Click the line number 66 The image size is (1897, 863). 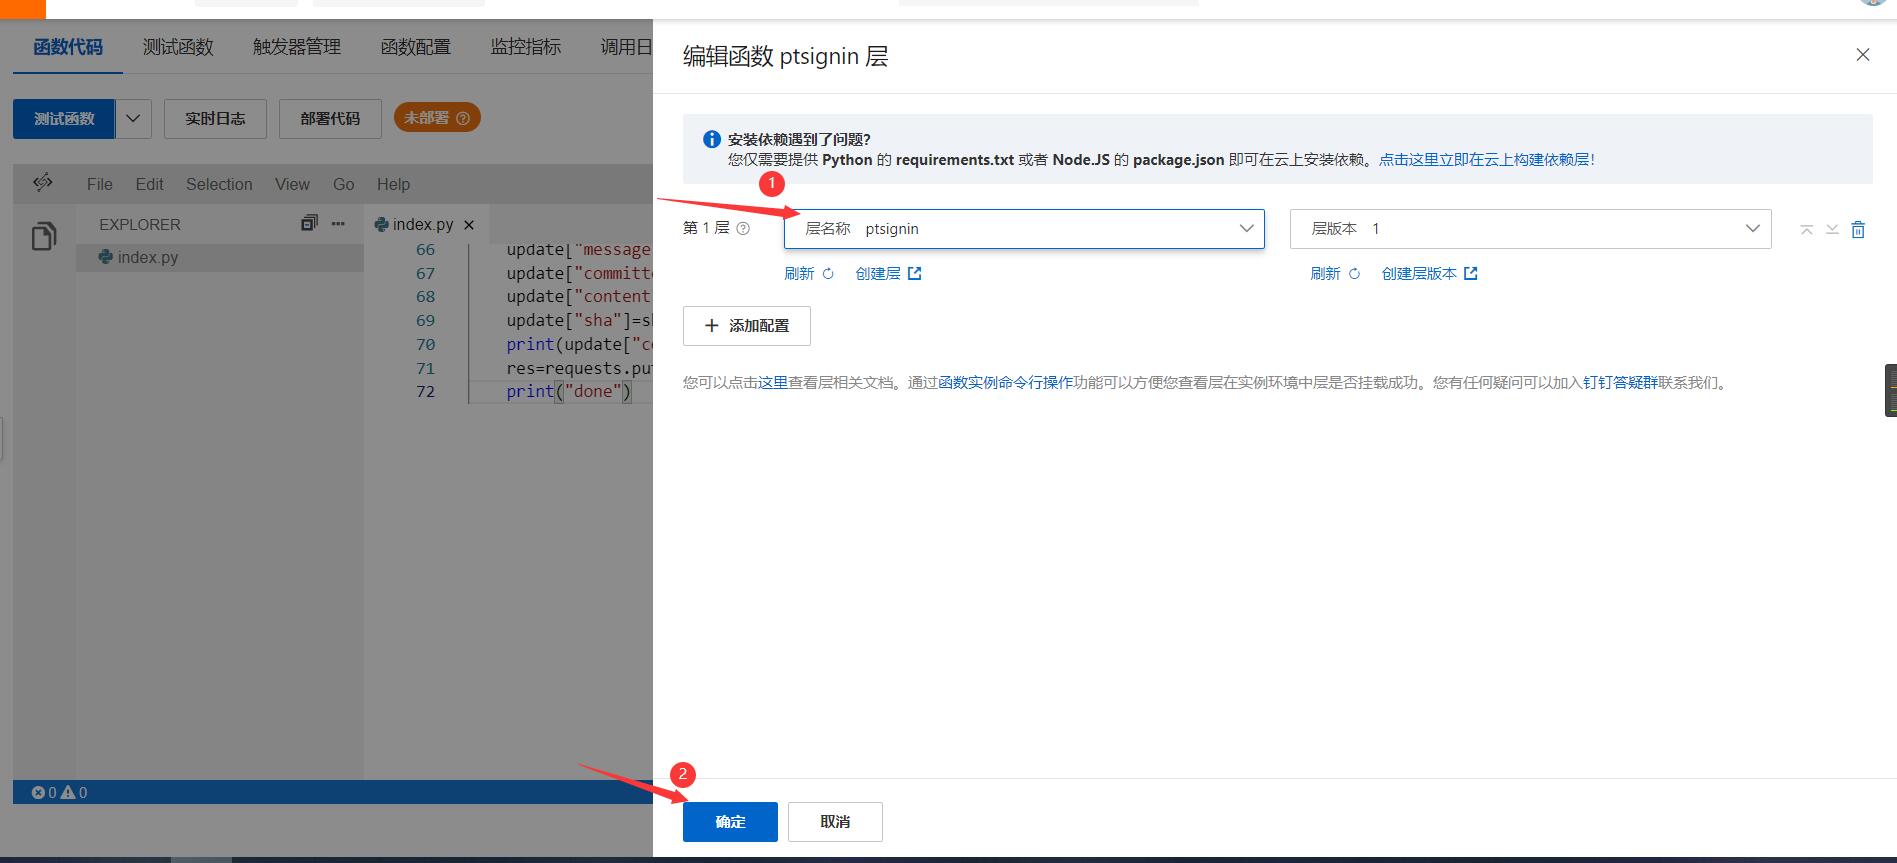[x=426, y=250]
